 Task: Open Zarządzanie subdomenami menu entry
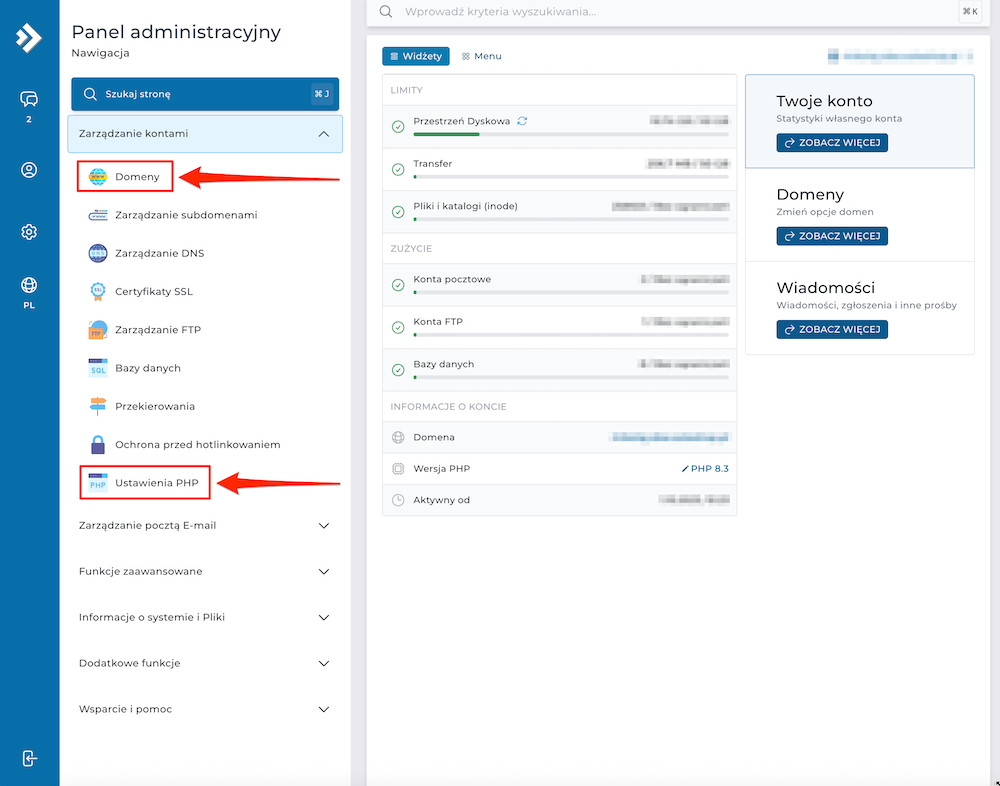point(186,215)
